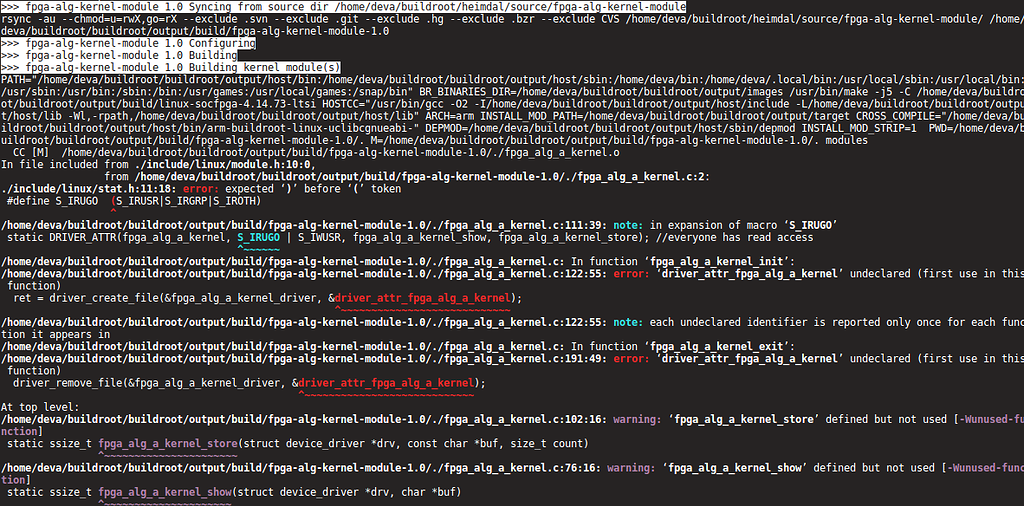Click the line starting "PATH="/home/deva/buildroot"
This screenshot has height=506, width=1024.
(512, 80)
